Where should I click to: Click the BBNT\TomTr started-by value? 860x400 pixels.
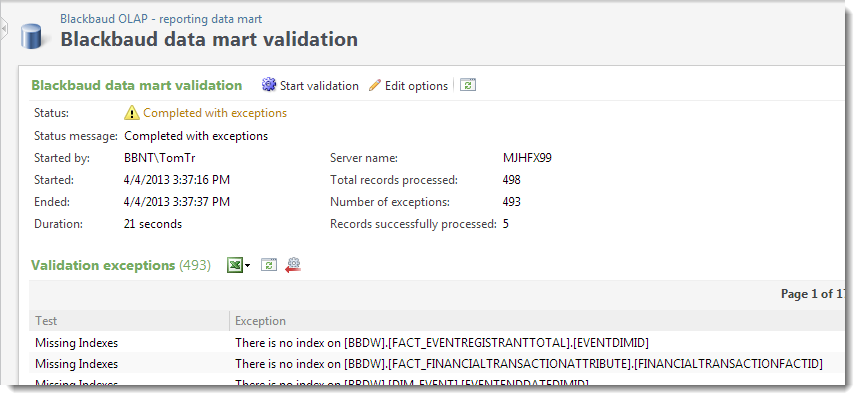point(160,158)
